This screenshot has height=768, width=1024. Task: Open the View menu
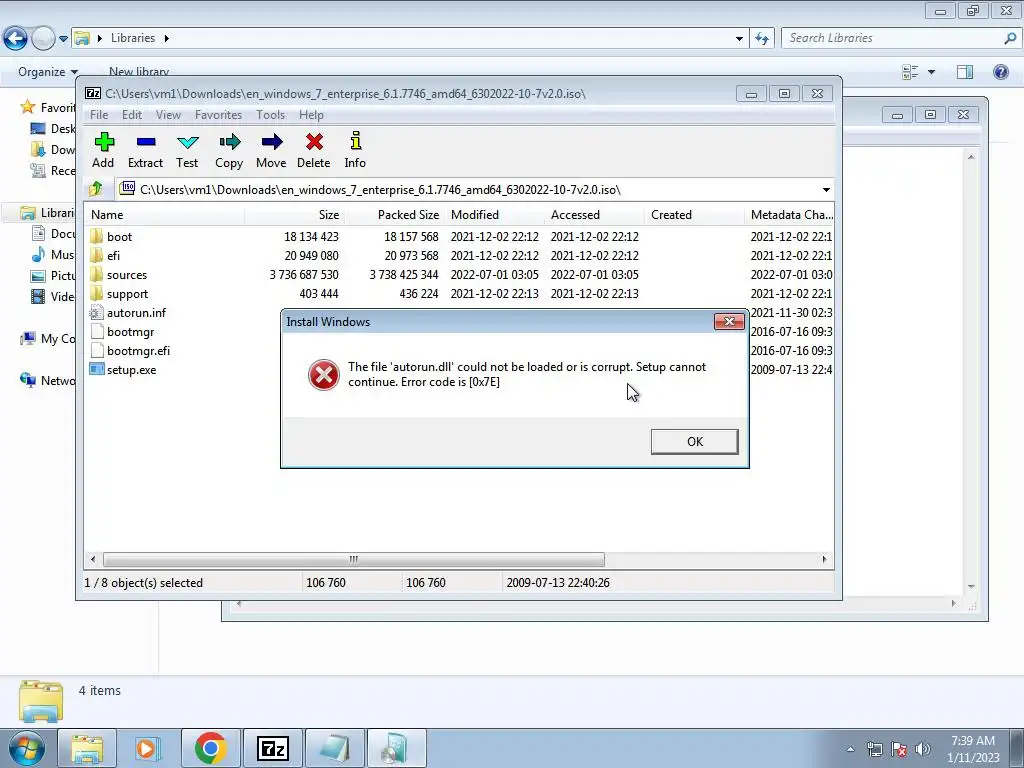[x=168, y=115]
